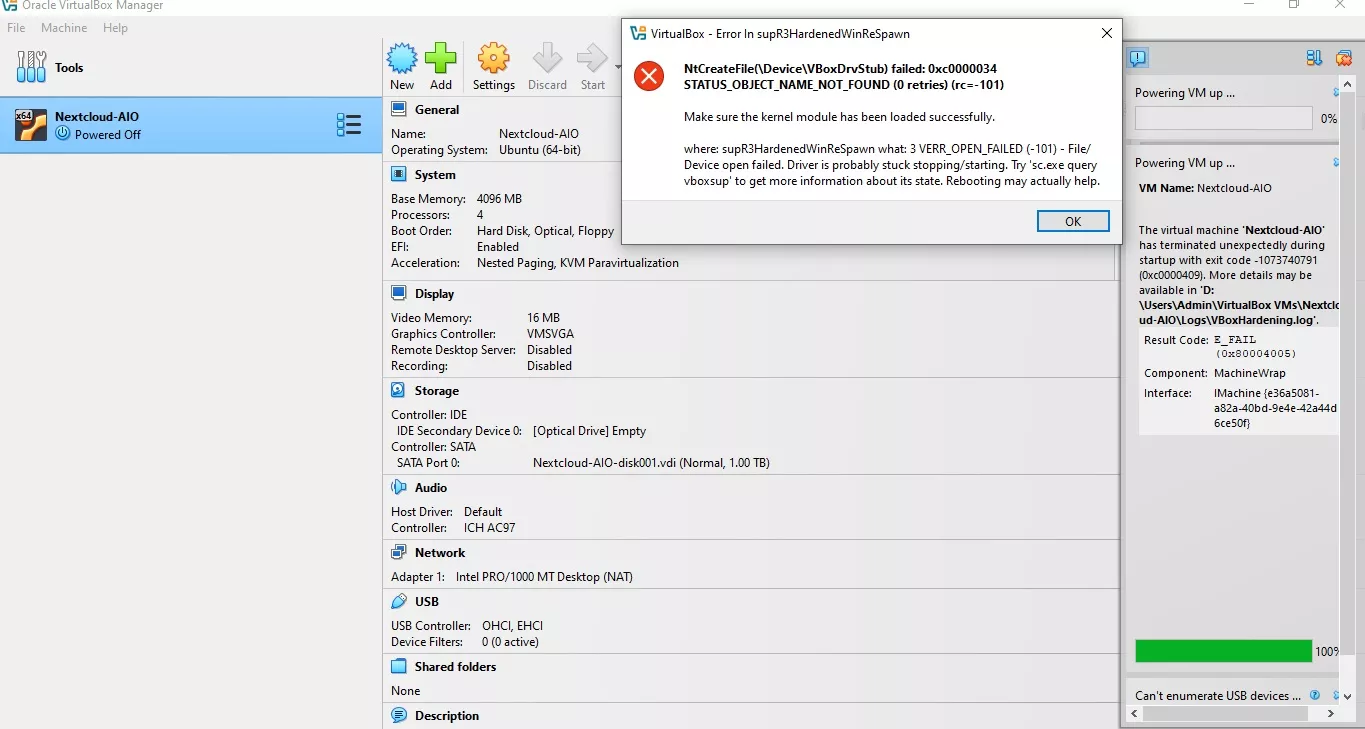Click the help icon on USB notification
The height and width of the screenshot is (729, 1365).
[x=1315, y=695]
